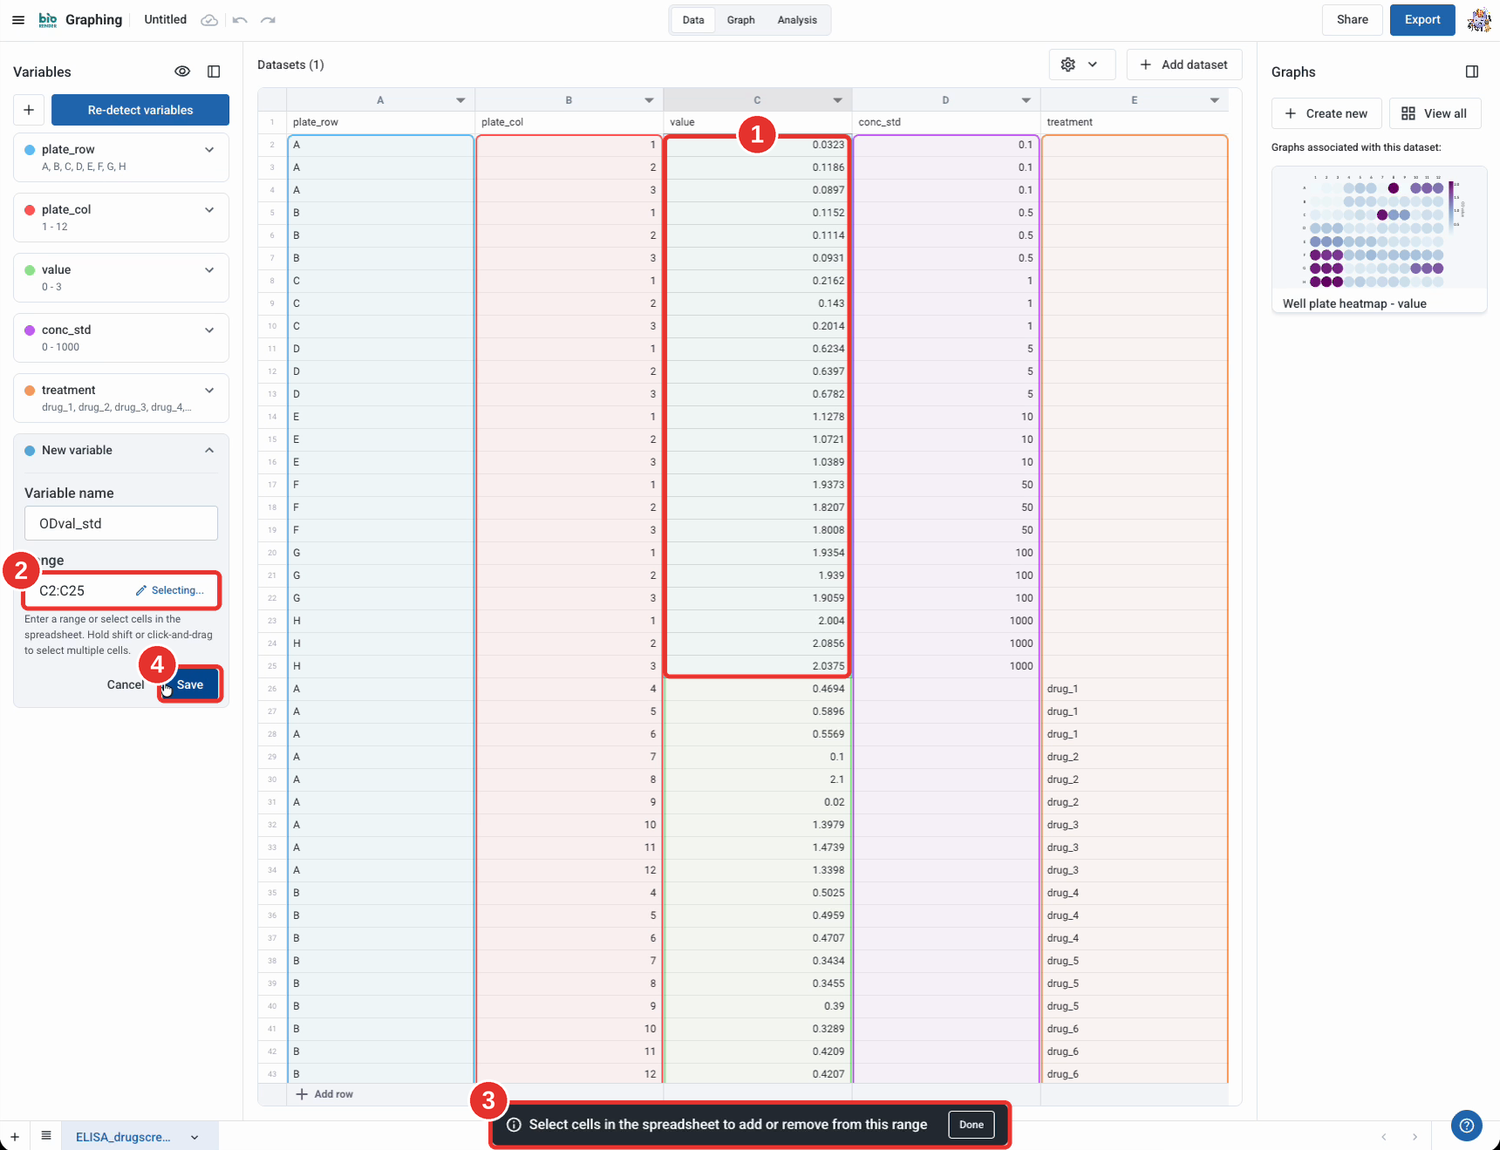The height and width of the screenshot is (1150, 1500).
Task: Expand the treatment variable card
Action: pyautogui.click(x=209, y=390)
